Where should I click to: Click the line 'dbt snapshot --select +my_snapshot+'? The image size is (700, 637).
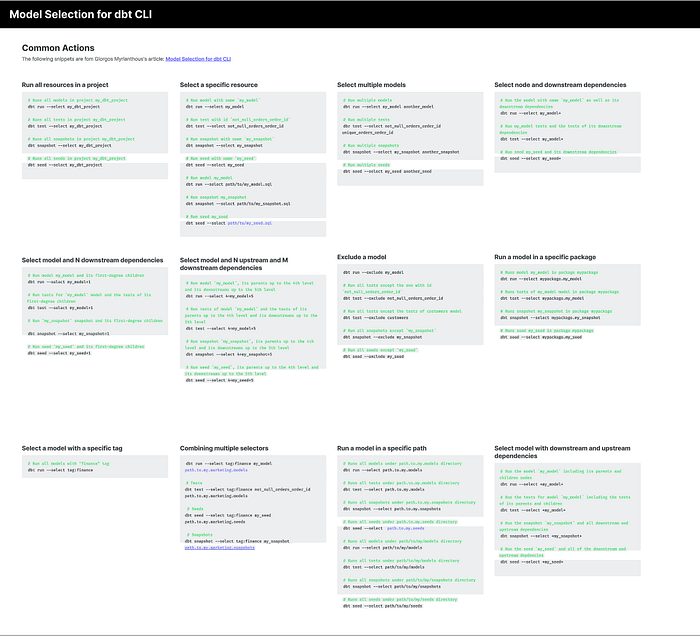pyautogui.click(x=541, y=536)
